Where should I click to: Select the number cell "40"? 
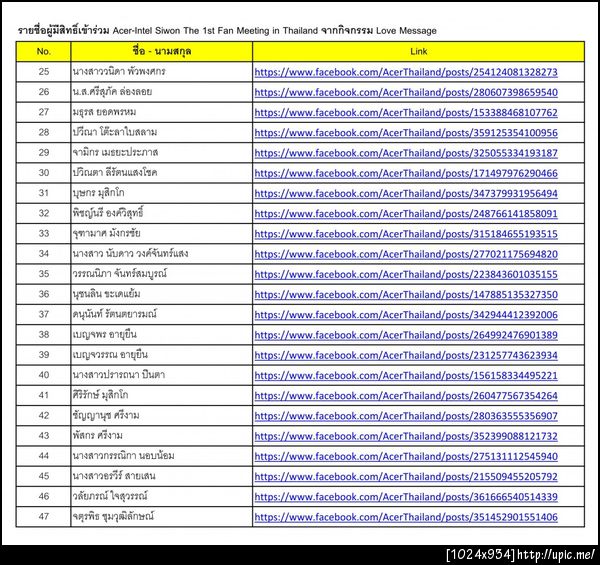[44, 375]
